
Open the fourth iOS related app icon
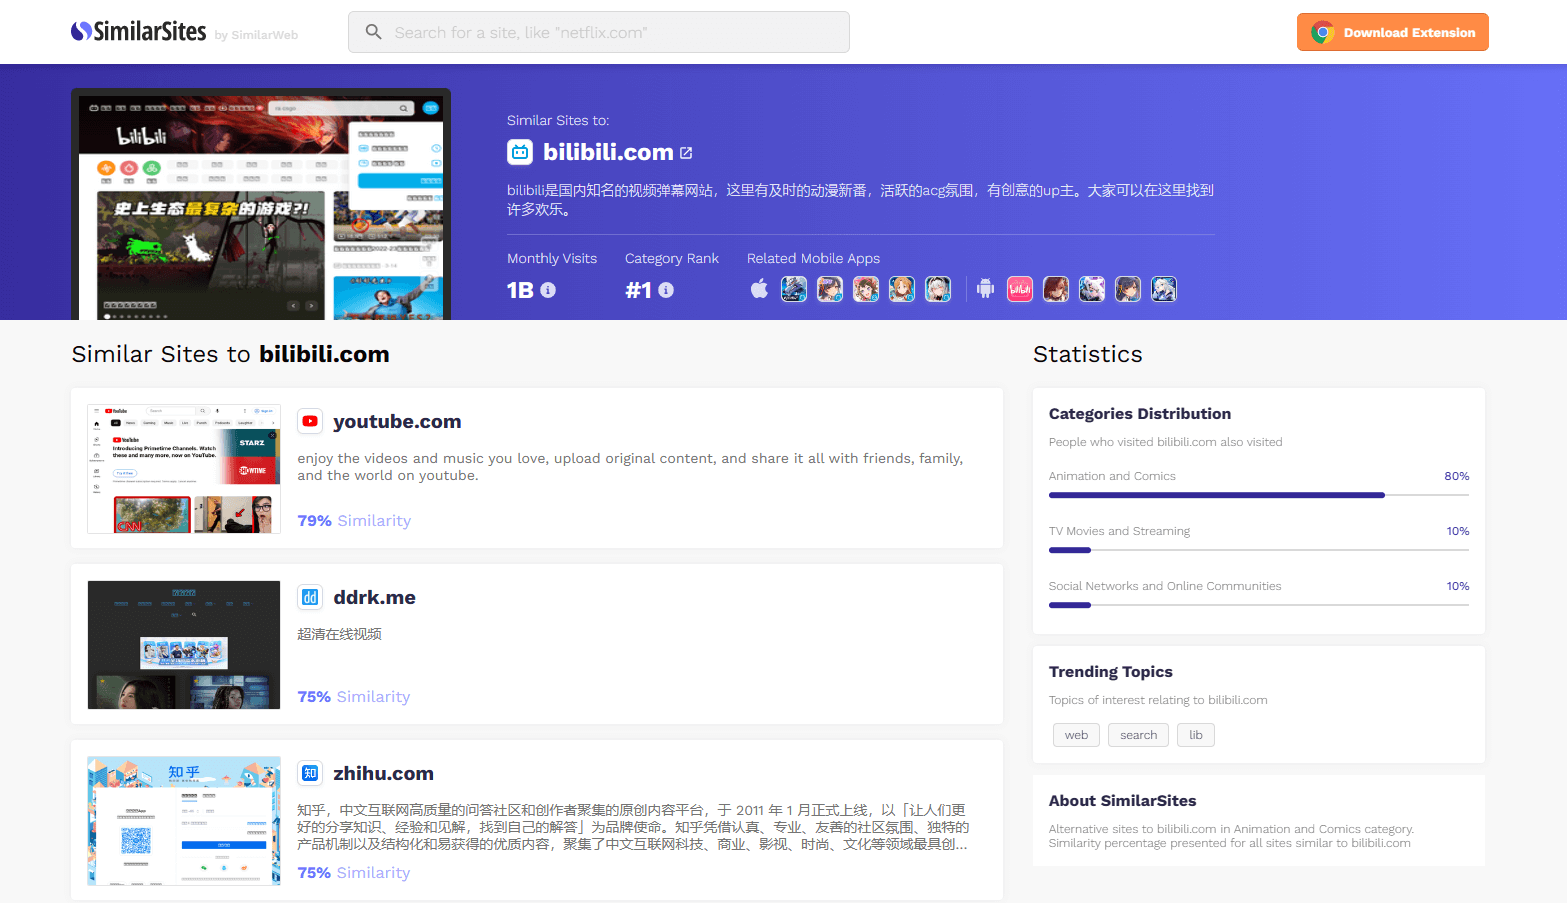(x=902, y=289)
